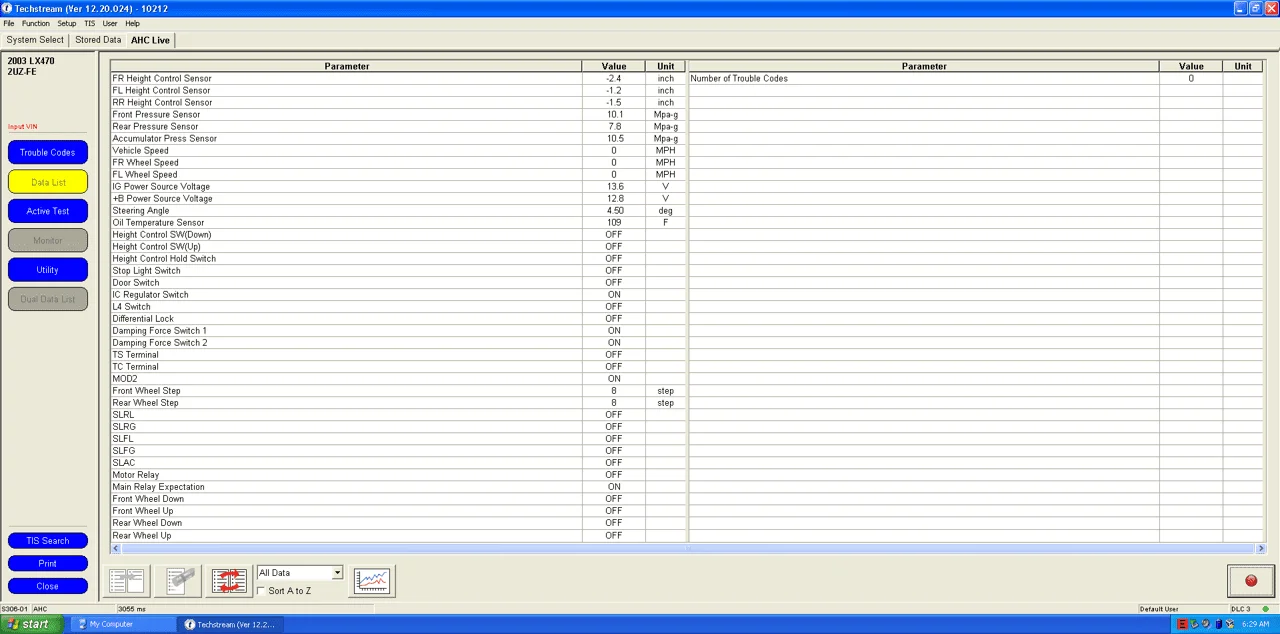1280x634 pixels.
Task: Click the yellow Data List button
Action: (x=48, y=182)
